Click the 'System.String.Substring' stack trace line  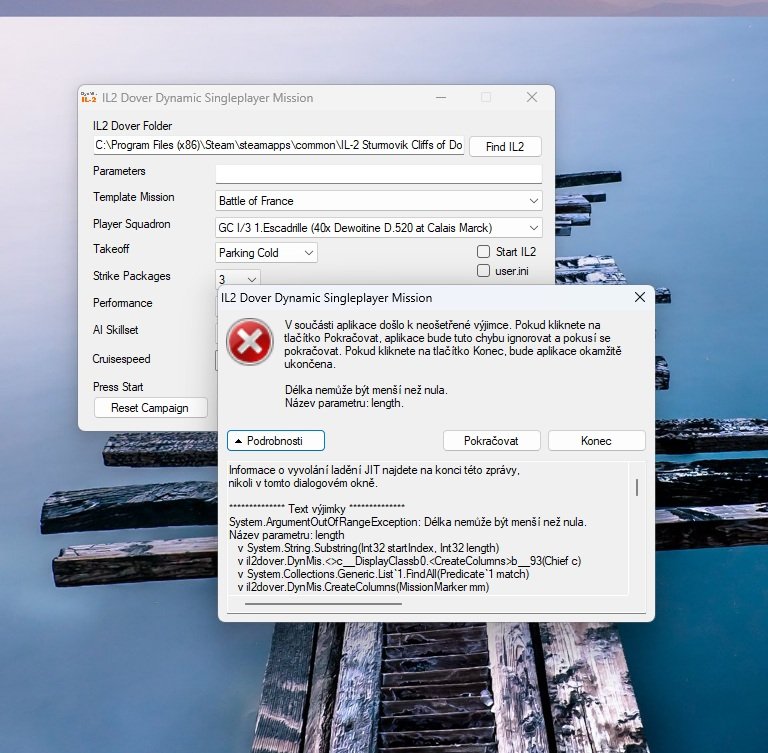point(368,548)
